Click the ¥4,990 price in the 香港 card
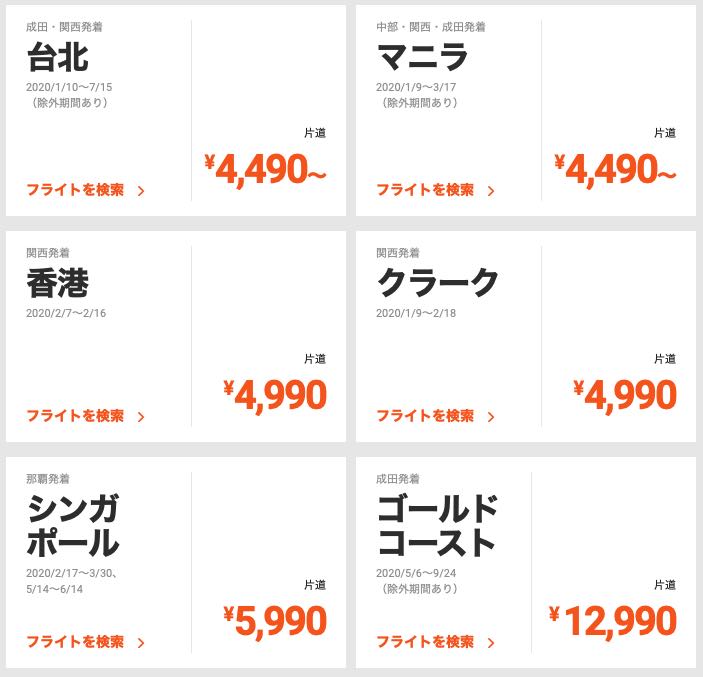703x677 pixels. 275,395
